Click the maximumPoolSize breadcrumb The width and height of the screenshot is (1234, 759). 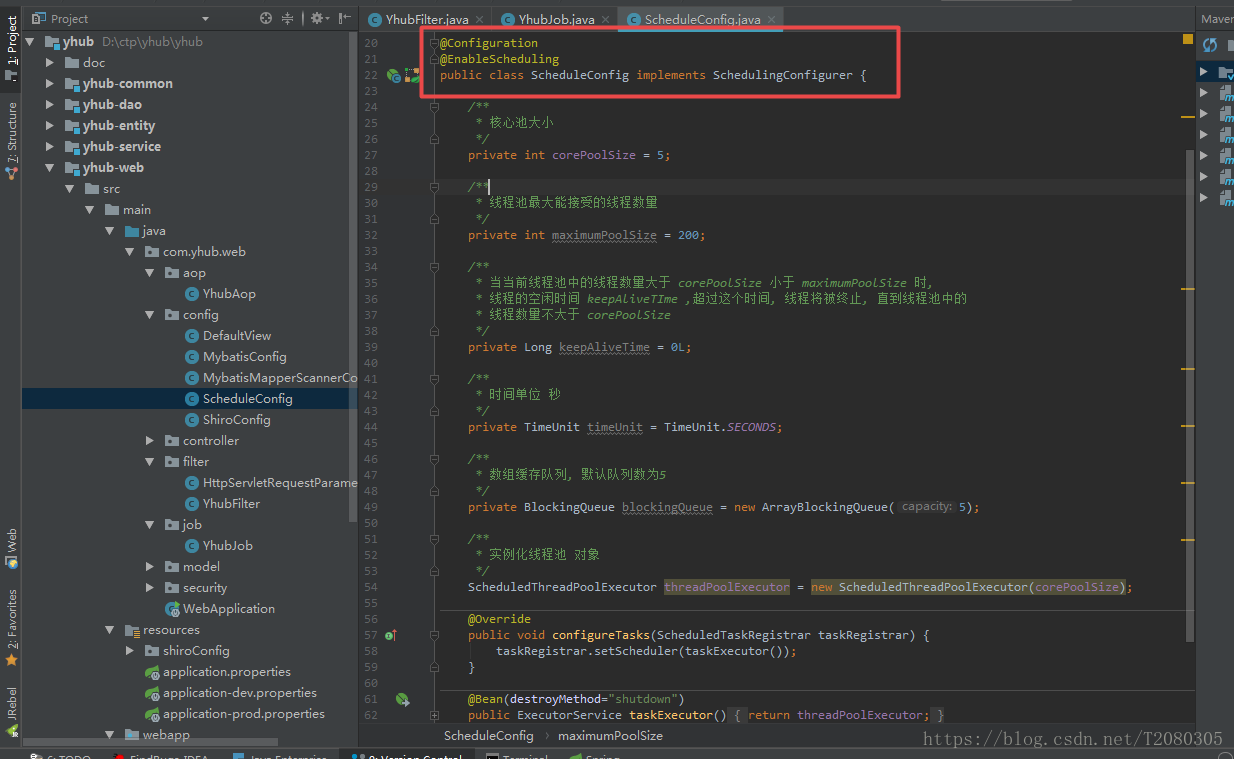click(610, 735)
